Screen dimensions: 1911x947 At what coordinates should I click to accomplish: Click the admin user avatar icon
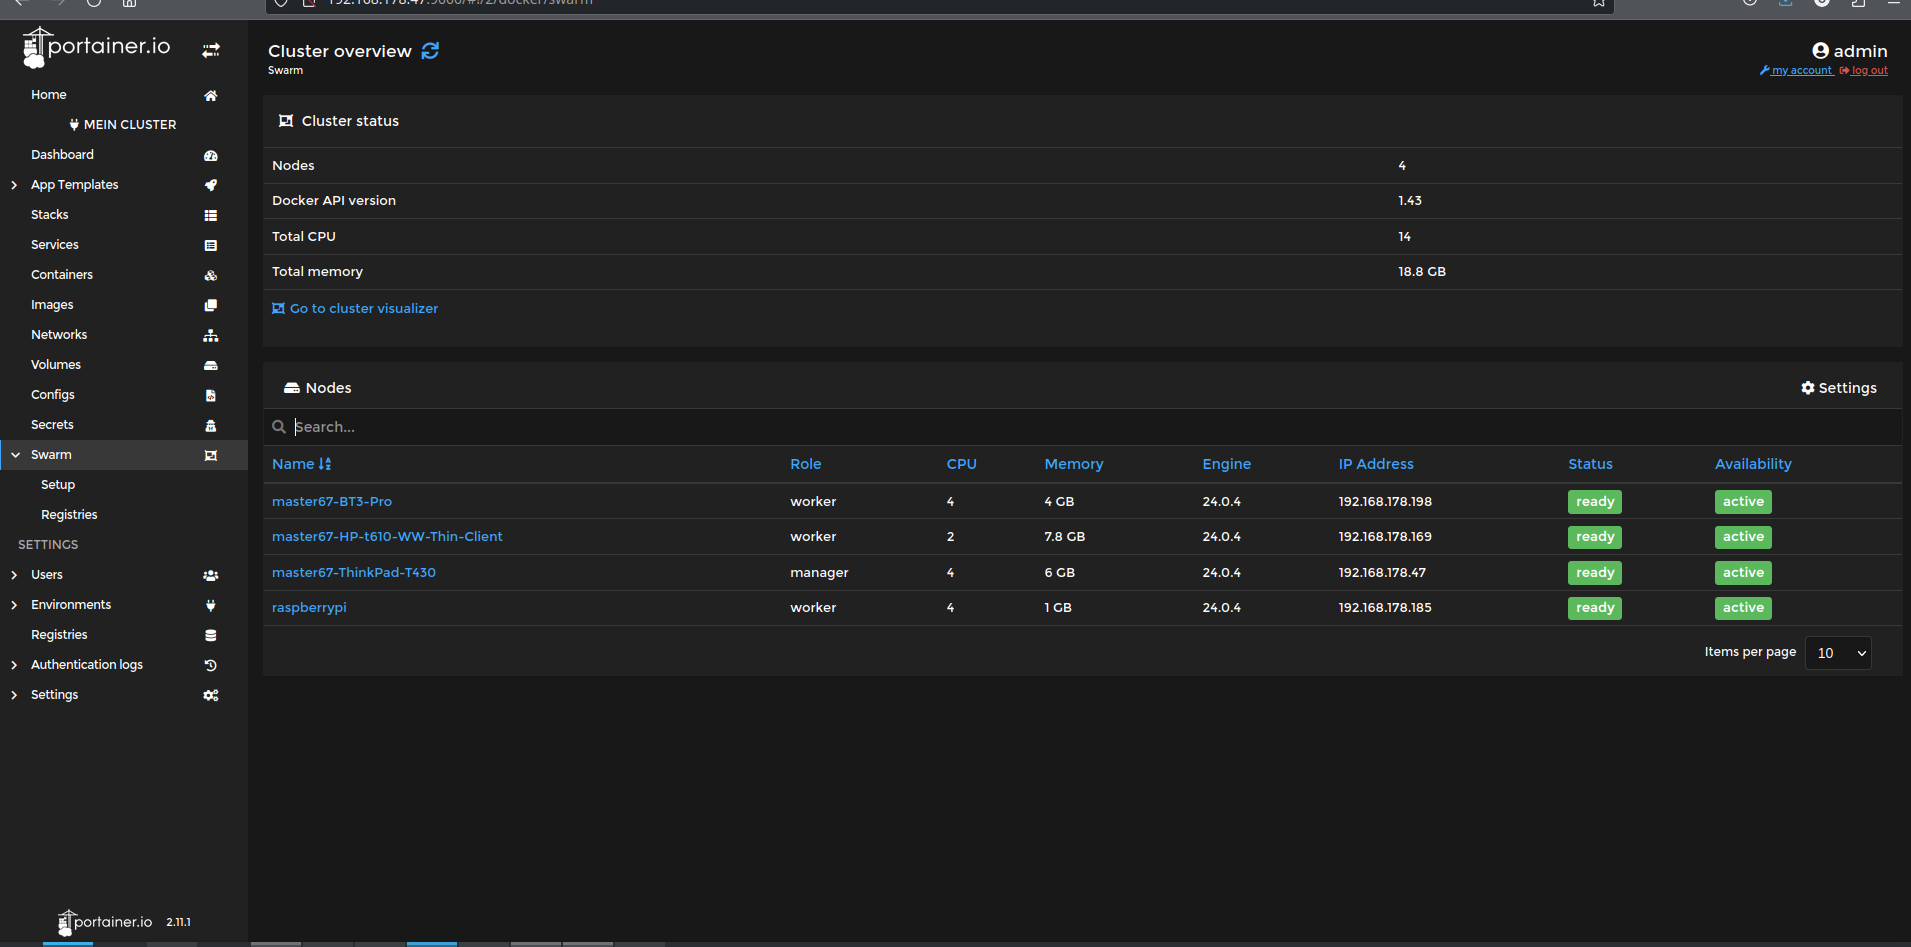tap(1820, 51)
